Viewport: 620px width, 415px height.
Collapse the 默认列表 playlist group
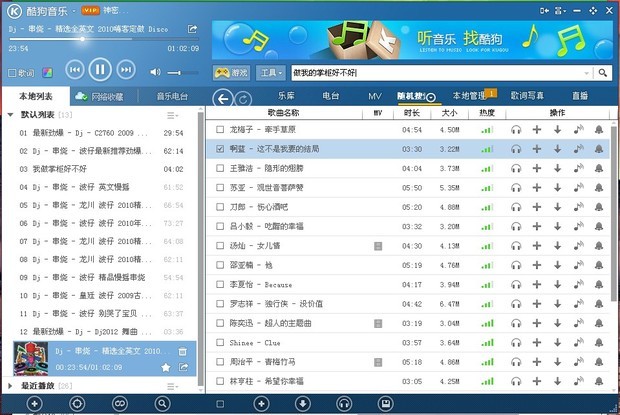(10, 115)
